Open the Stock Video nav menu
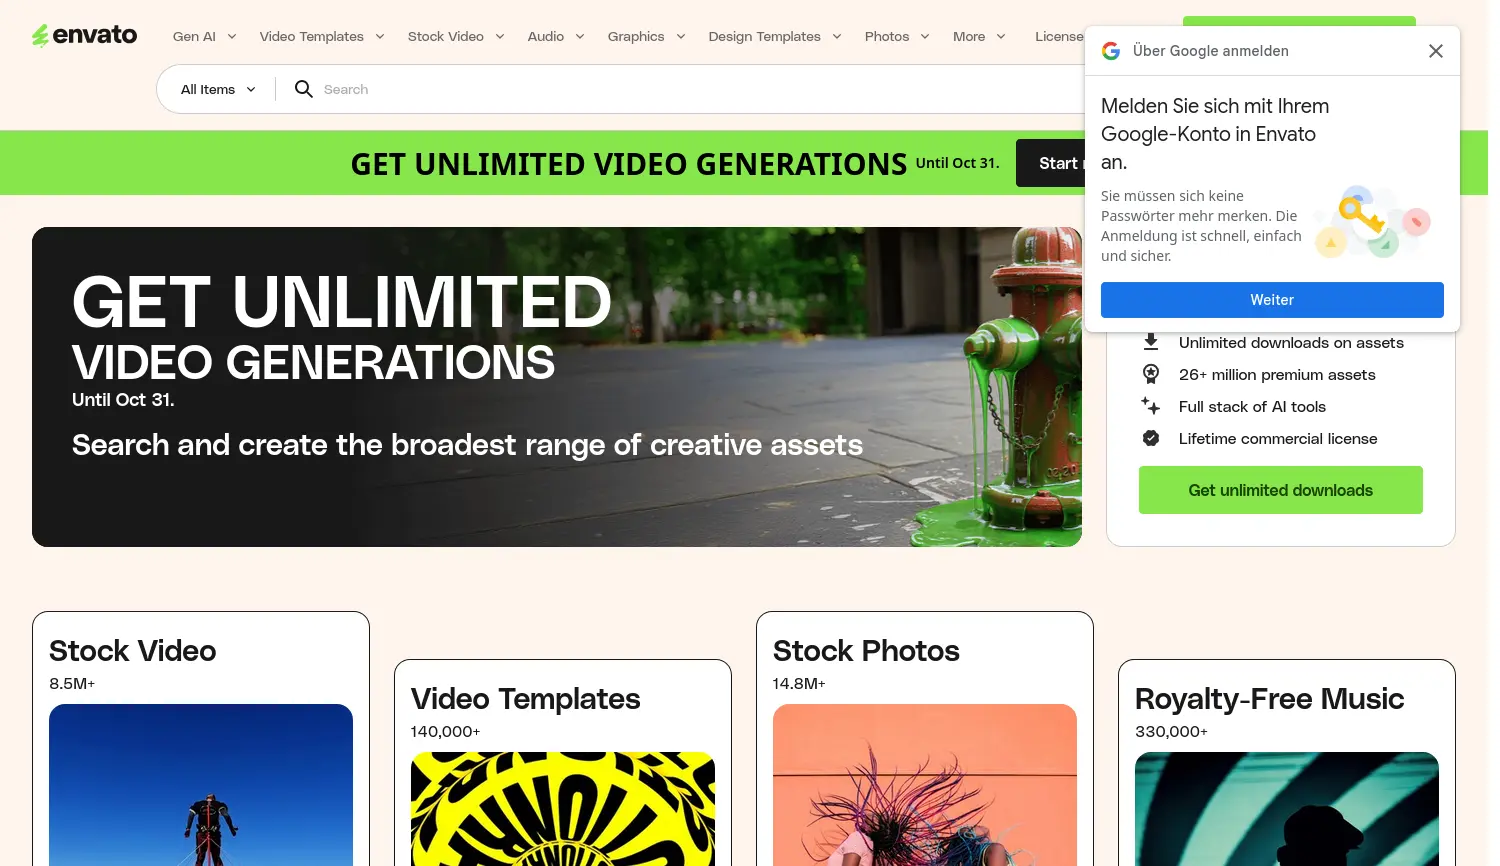 pos(455,36)
